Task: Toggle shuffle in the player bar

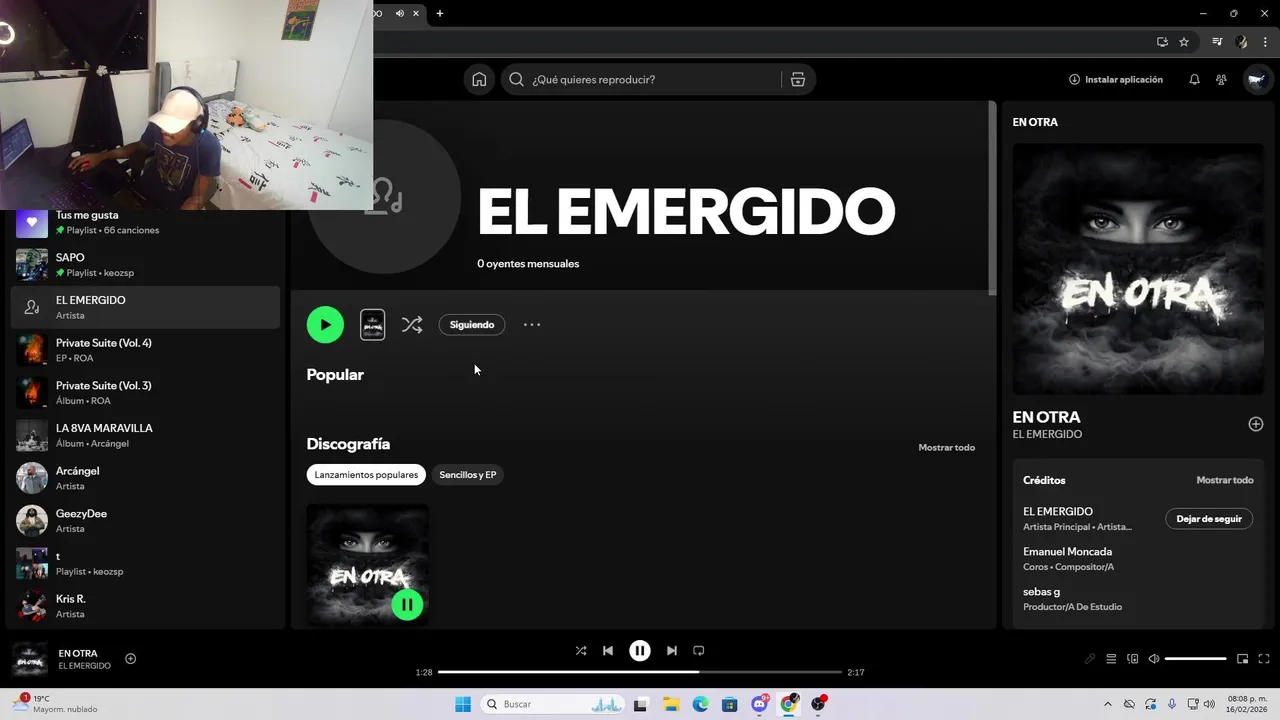Action: pos(581,650)
